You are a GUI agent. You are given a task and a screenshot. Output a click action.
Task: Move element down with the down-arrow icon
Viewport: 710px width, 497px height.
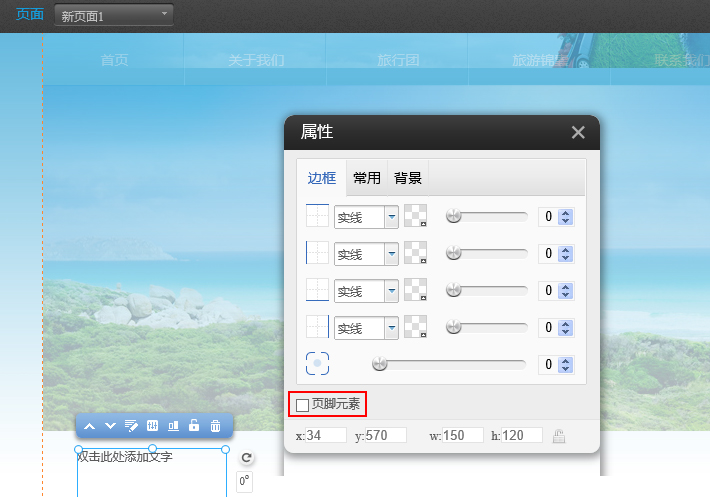[x=110, y=426]
